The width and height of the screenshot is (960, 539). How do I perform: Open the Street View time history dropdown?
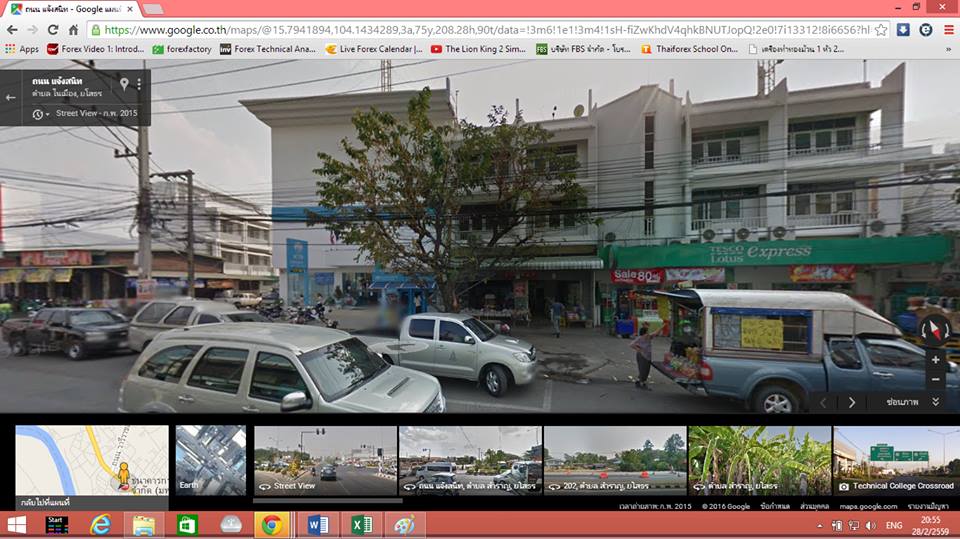click(x=39, y=114)
